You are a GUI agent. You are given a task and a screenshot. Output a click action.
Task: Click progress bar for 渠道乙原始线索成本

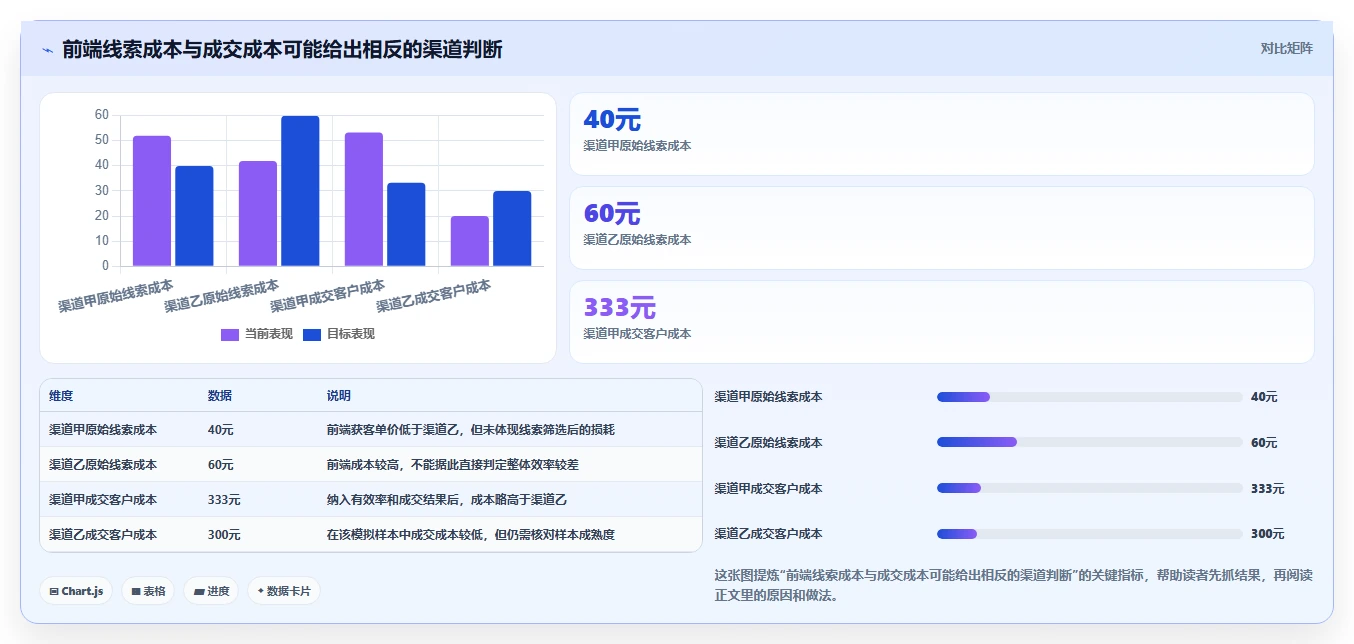click(1089, 442)
